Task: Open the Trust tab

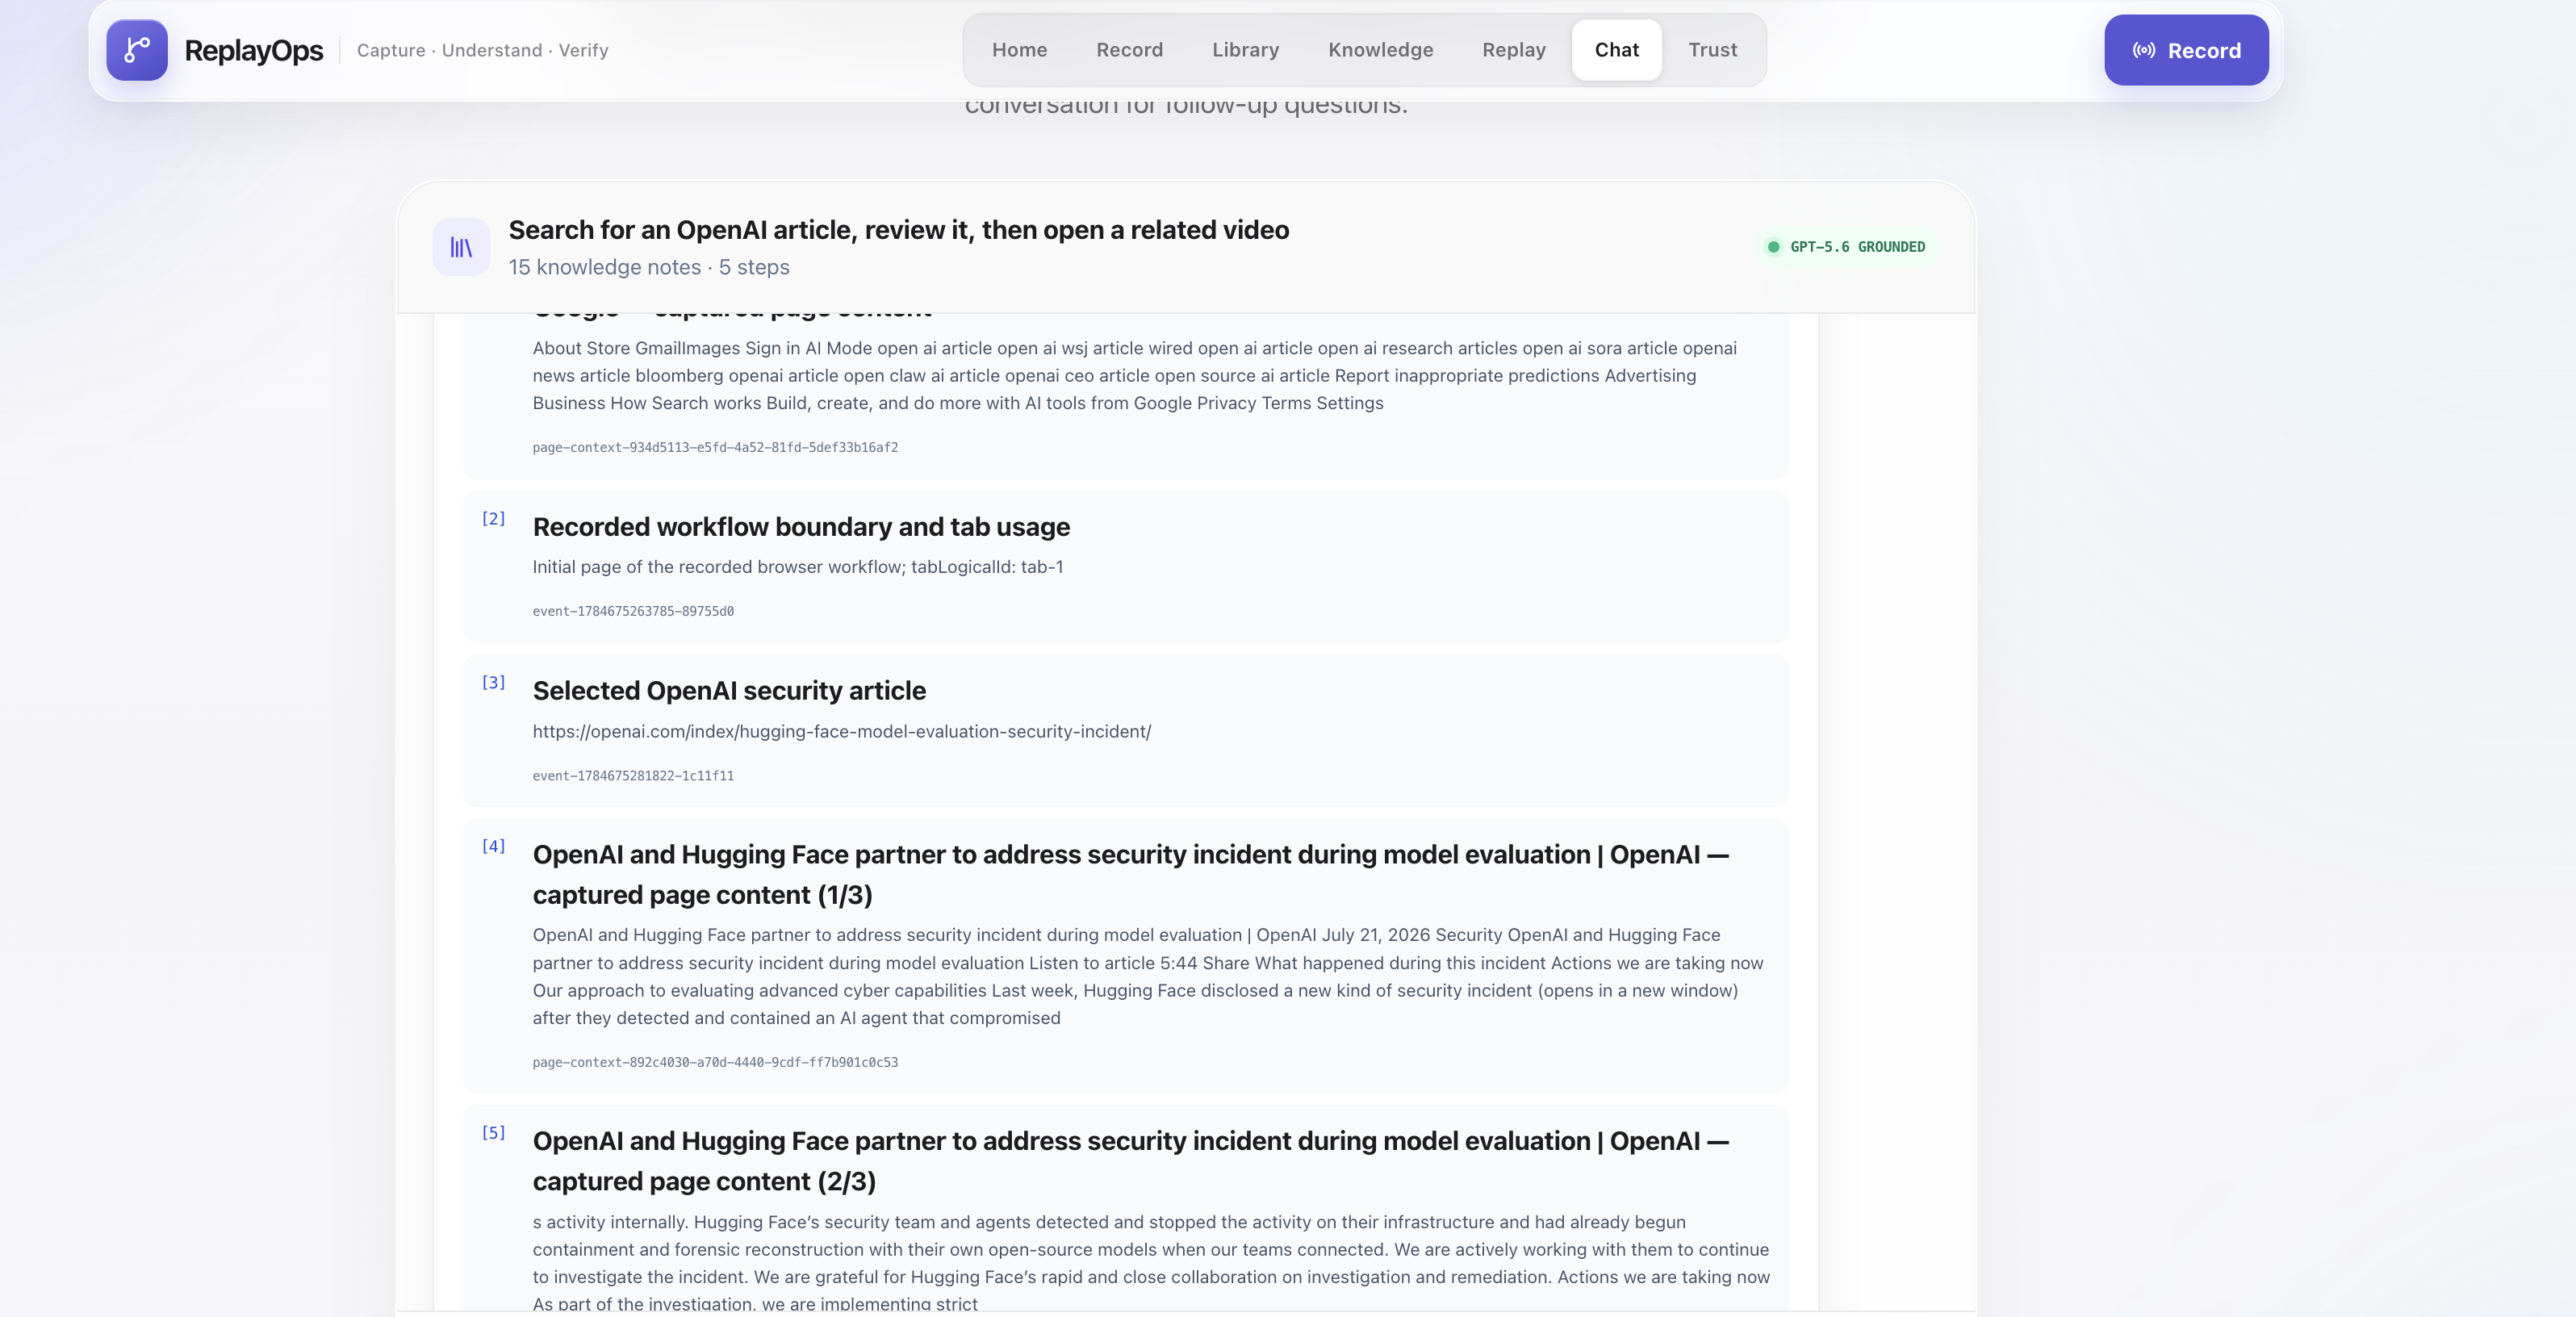Action: point(1712,50)
